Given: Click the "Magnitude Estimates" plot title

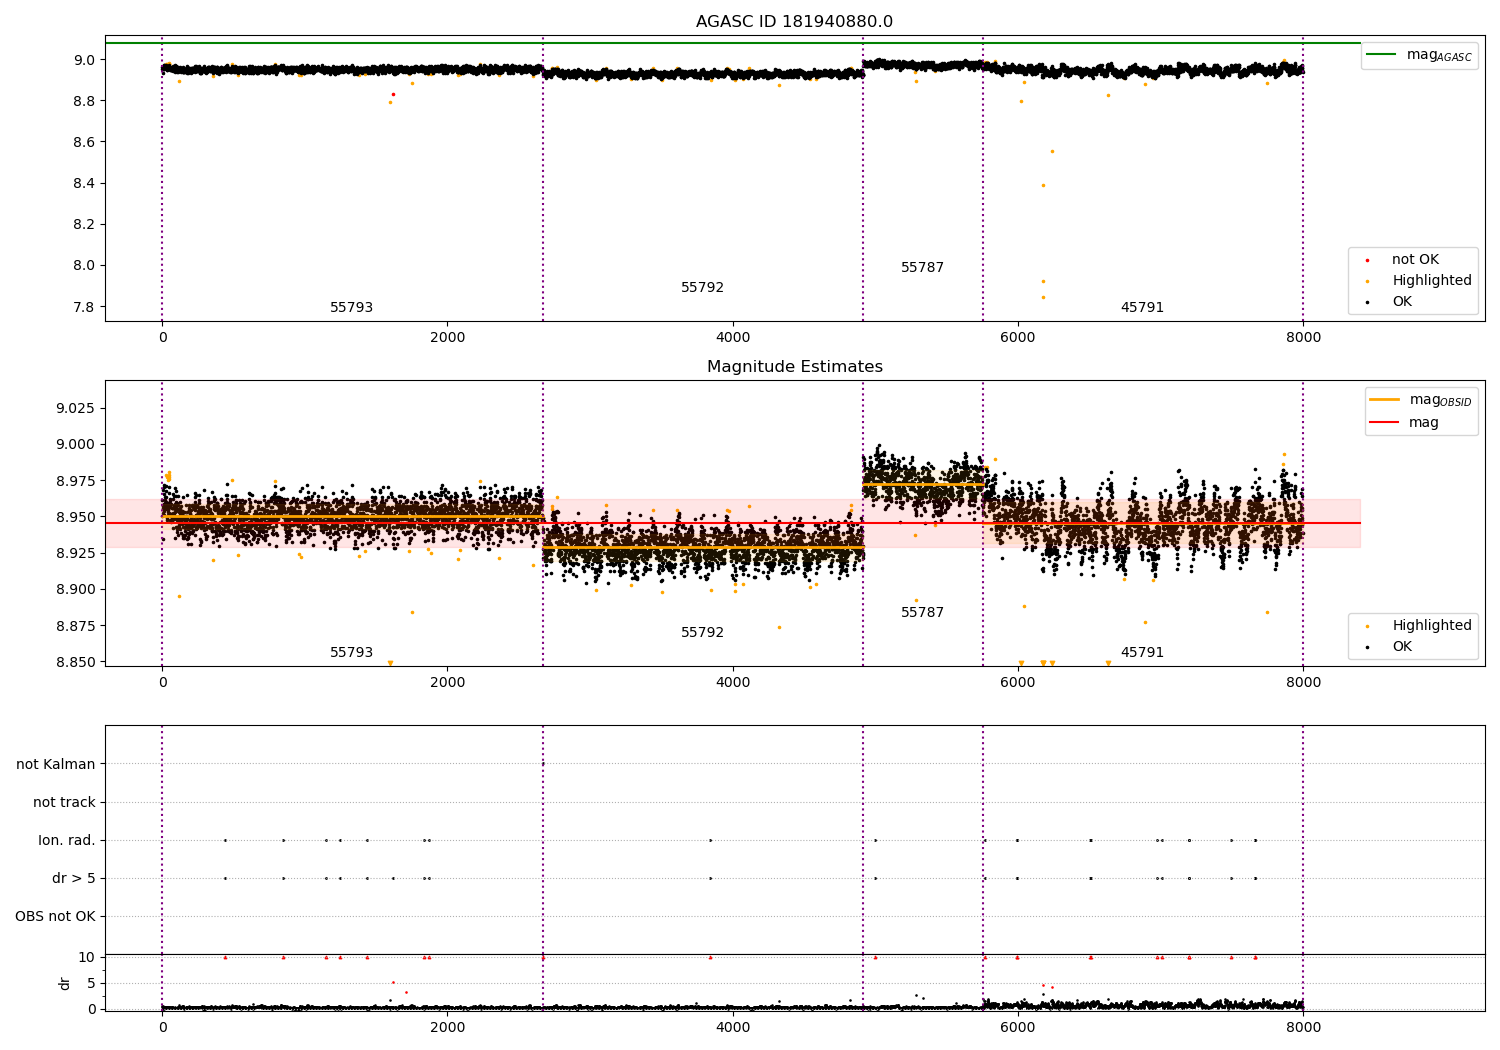Looking at the screenshot, I should 794,367.
